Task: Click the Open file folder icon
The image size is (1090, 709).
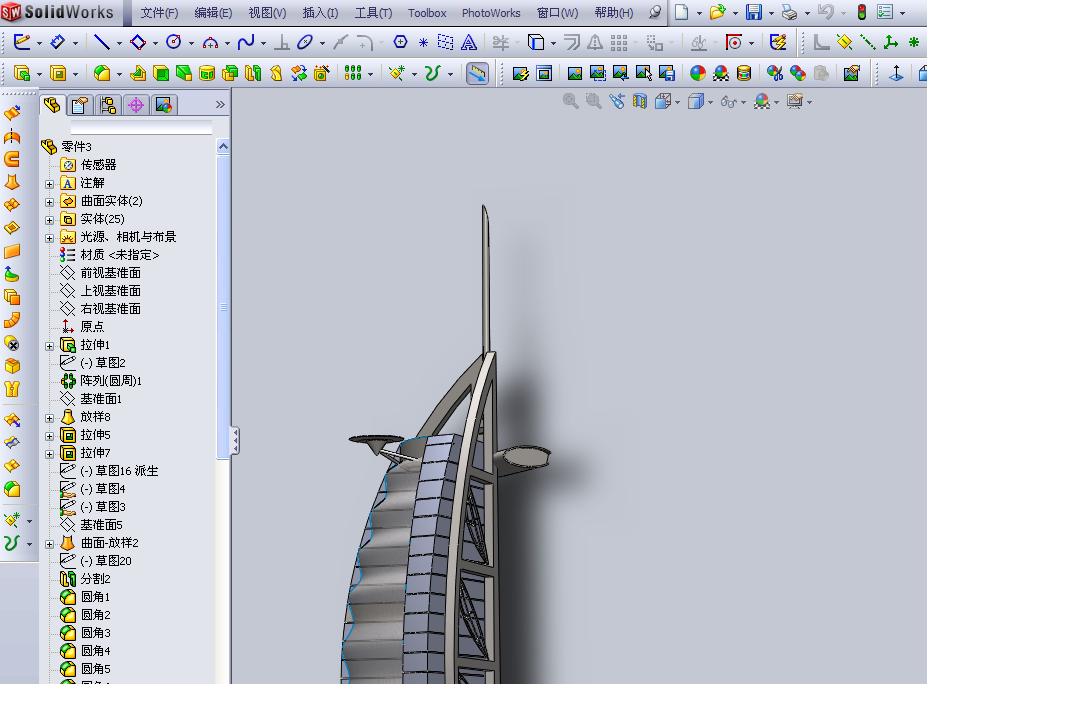Action: point(717,13)
